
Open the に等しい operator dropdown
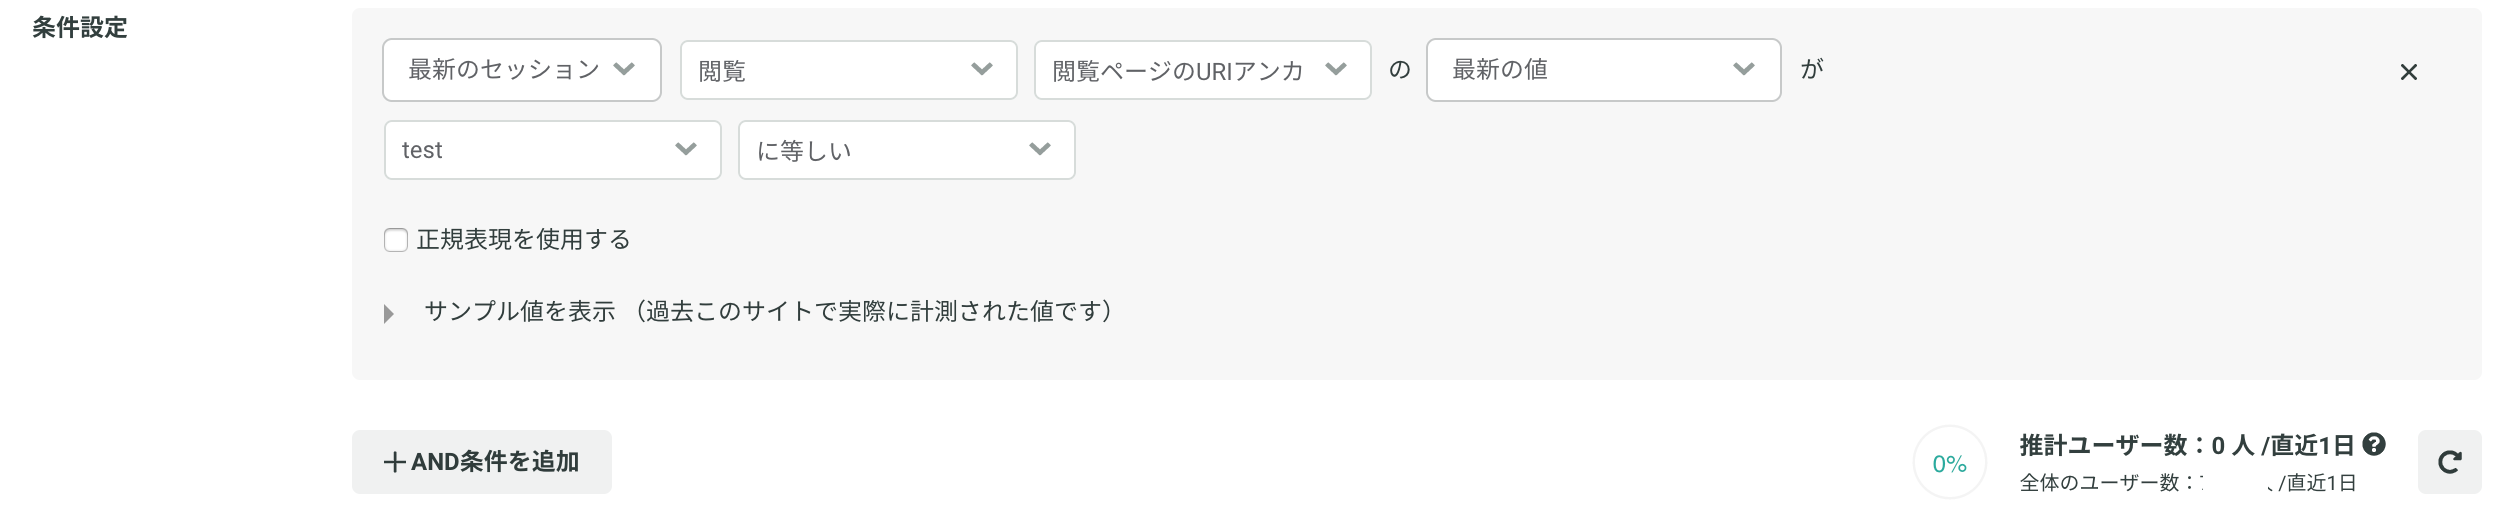[x=906, y=150]
